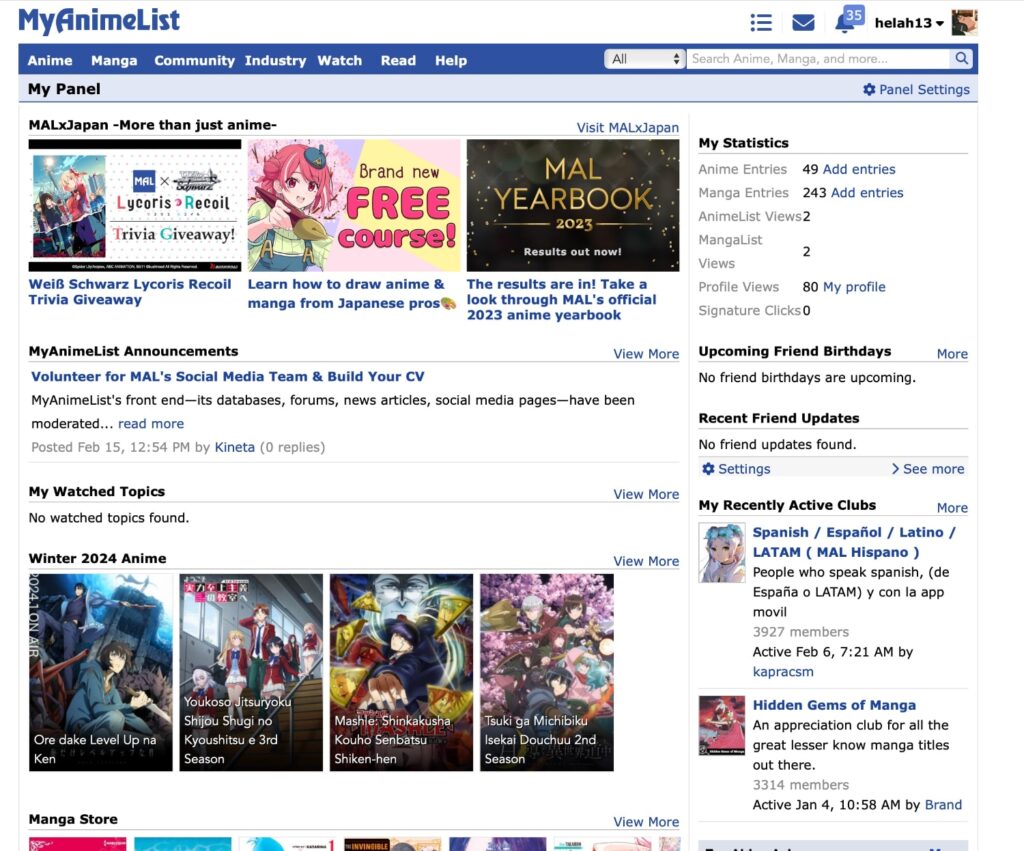Open the Watch menu

[x=340, y=60]
